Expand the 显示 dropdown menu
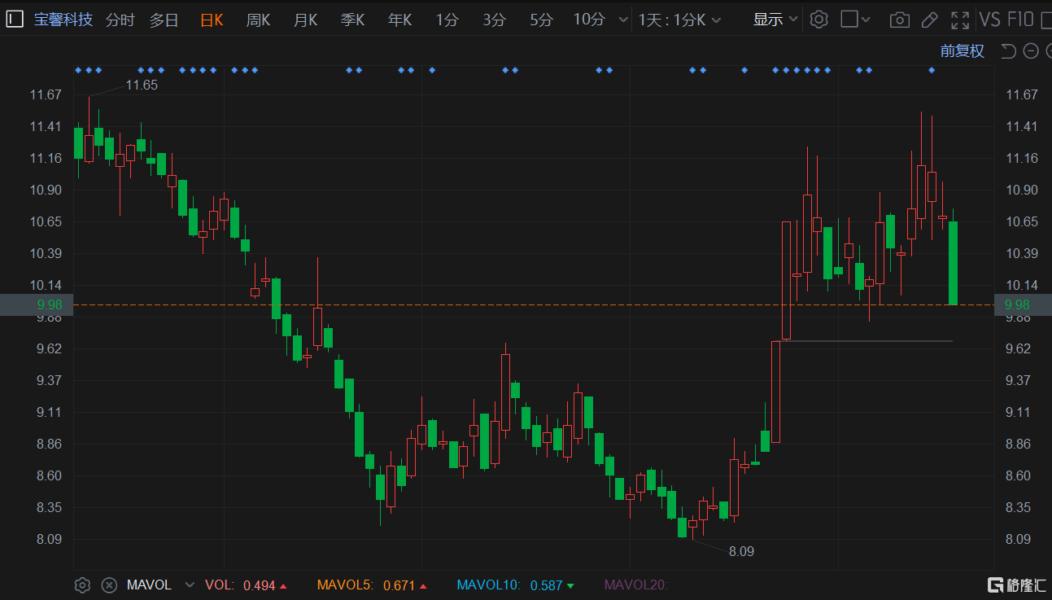The width and height of the screenshot is (1052, 600). pos(775,19)
